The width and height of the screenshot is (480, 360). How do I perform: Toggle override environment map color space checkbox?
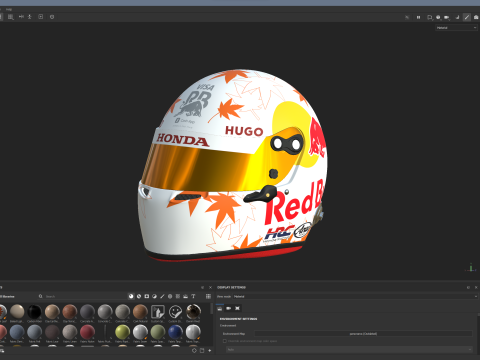[225, 341]
